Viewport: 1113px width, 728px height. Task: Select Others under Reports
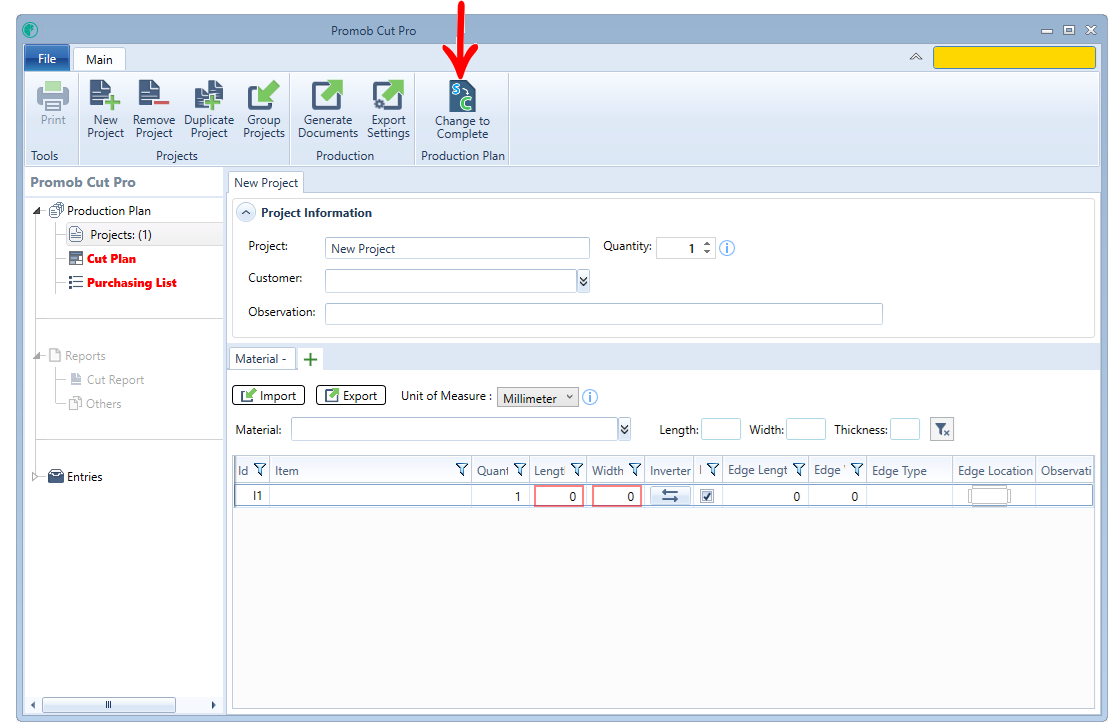point(104,404)
